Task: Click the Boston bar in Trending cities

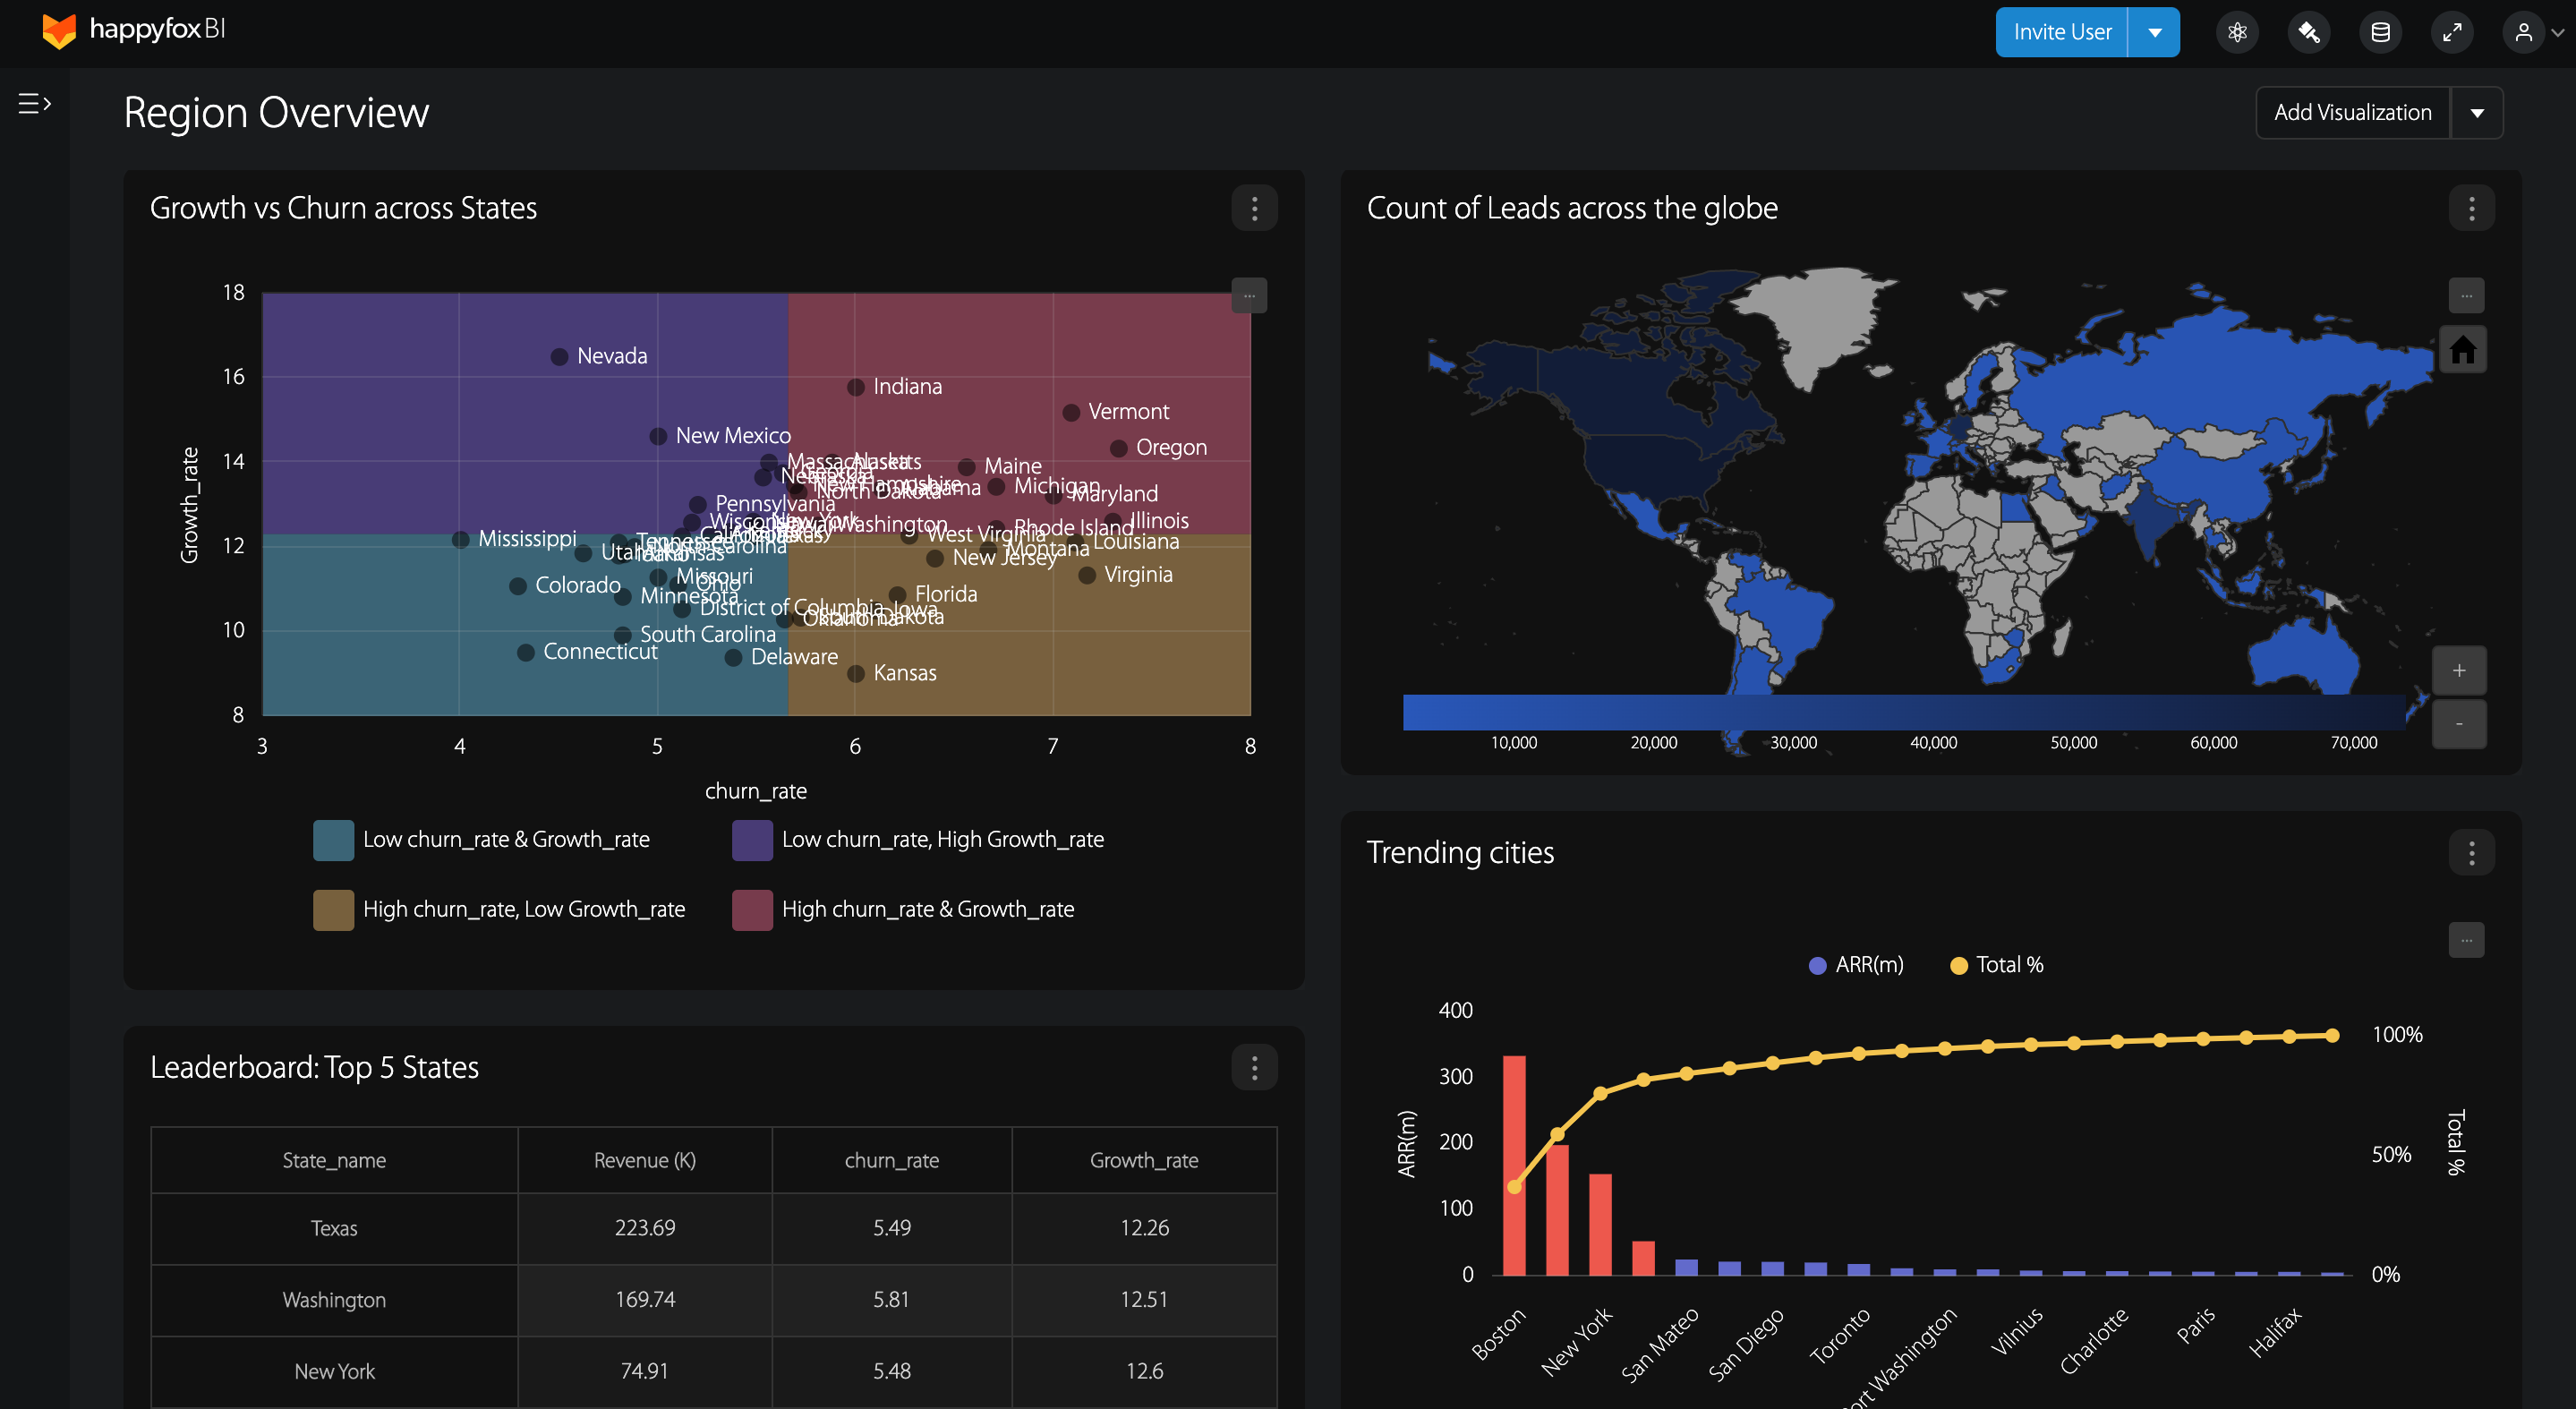Action: coord(1514,1165)
